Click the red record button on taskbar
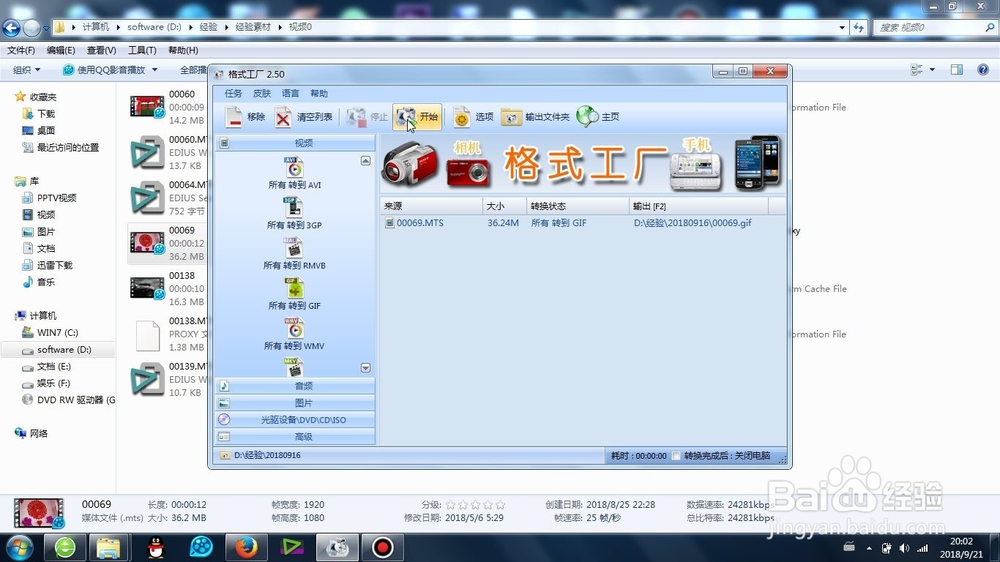This screenshot has height=562, width=1000. (382, 547)
